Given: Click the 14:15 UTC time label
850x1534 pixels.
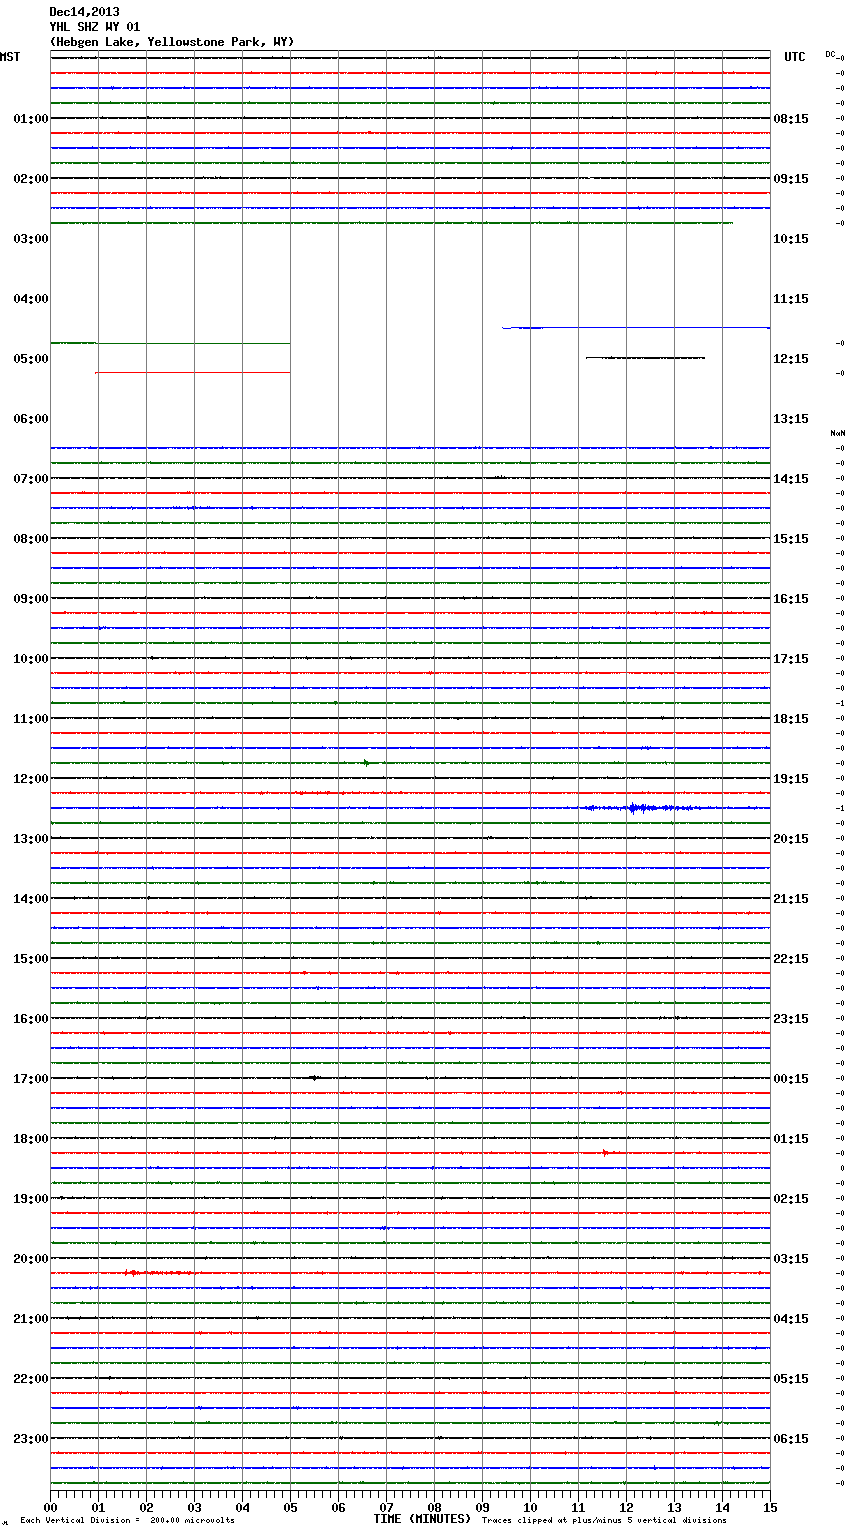Looking at the screenshot, I should click(x=791, y=479).
